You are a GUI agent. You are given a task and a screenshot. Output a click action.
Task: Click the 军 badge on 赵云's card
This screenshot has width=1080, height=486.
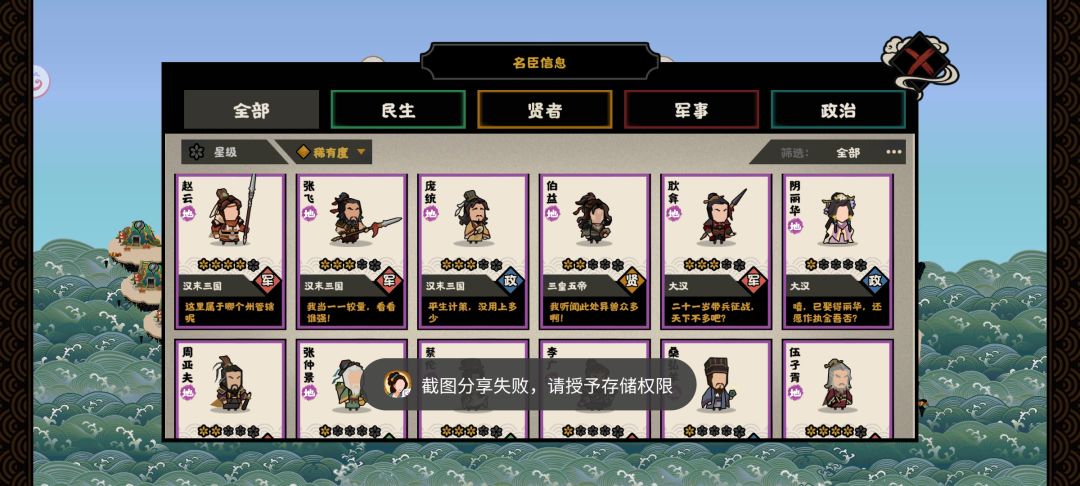(268, 280)
